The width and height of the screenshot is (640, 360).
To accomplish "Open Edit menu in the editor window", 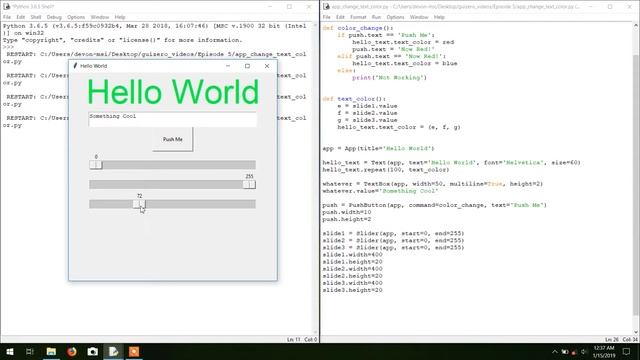I will pyautogui.click(x=340, y=17).
